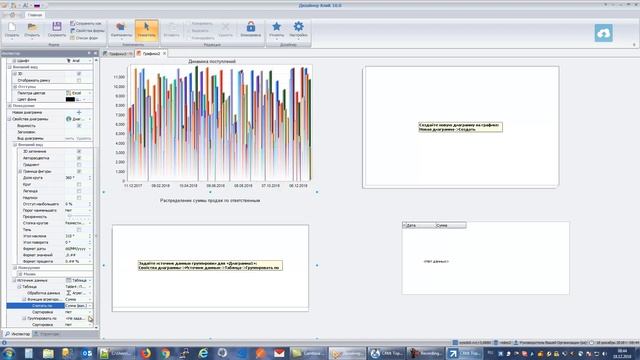Click the Windows Start button

pos(9,353)
